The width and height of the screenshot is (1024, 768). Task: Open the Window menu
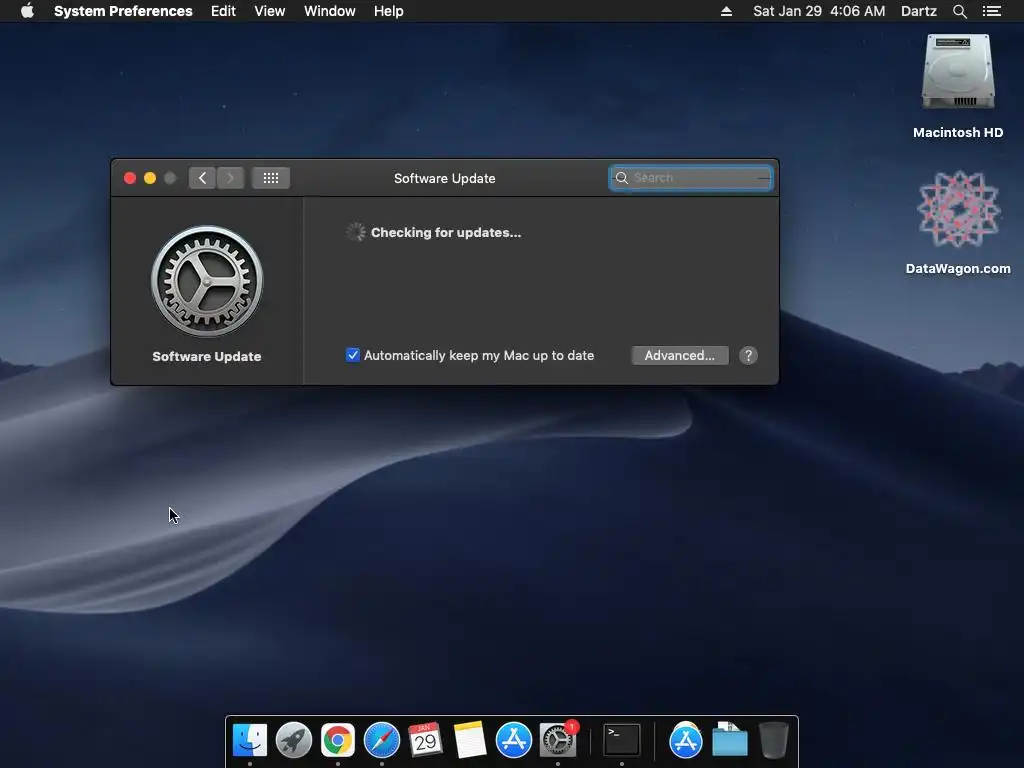coord(330,11)
